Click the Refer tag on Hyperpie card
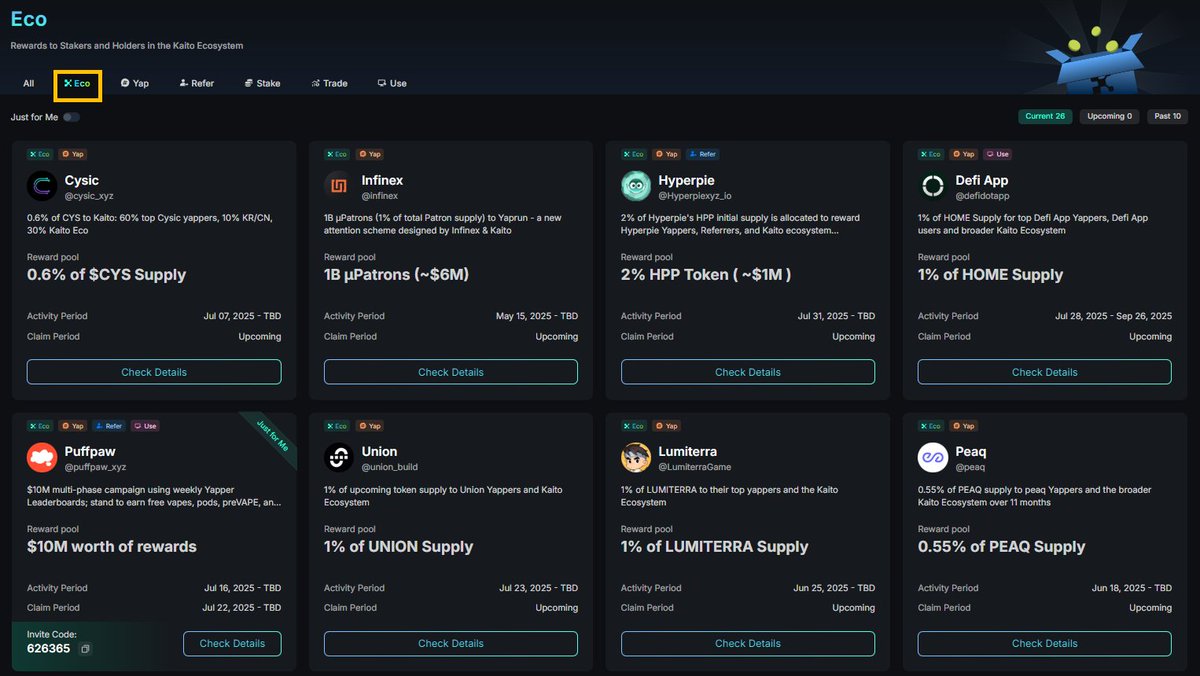Screen dimensions: 1200x676 pyautogui.click(x=702, y=155)
